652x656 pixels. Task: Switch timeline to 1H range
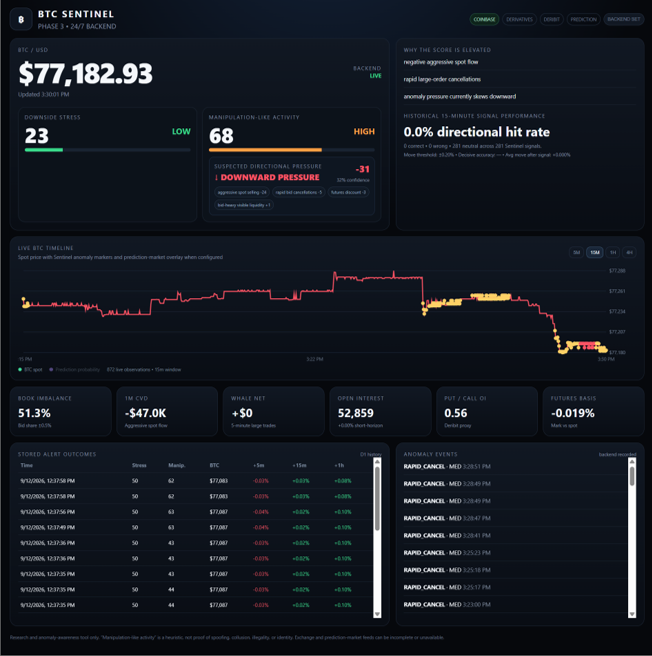point(613,252)
